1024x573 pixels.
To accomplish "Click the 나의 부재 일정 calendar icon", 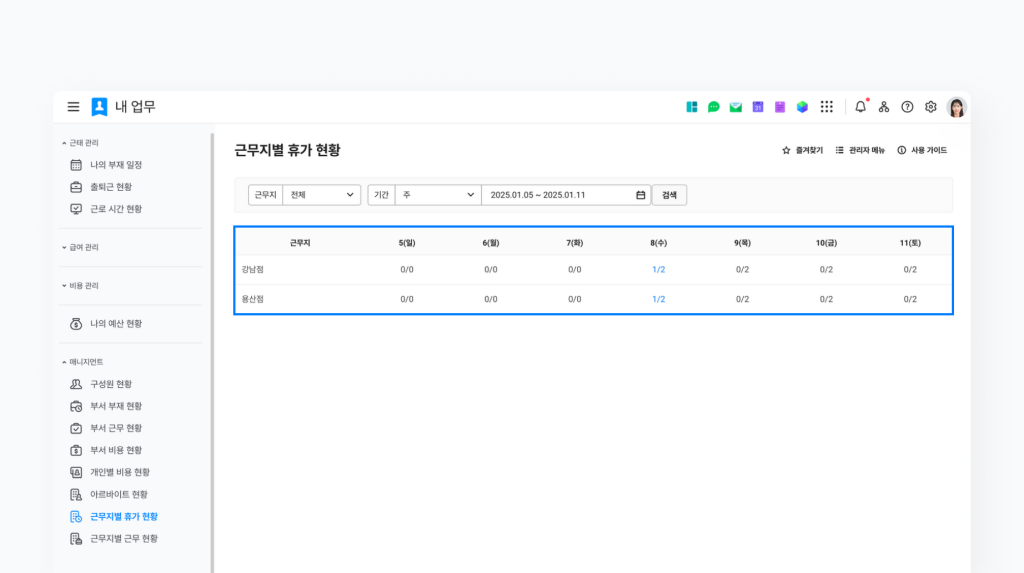I will tap(76, 165).
